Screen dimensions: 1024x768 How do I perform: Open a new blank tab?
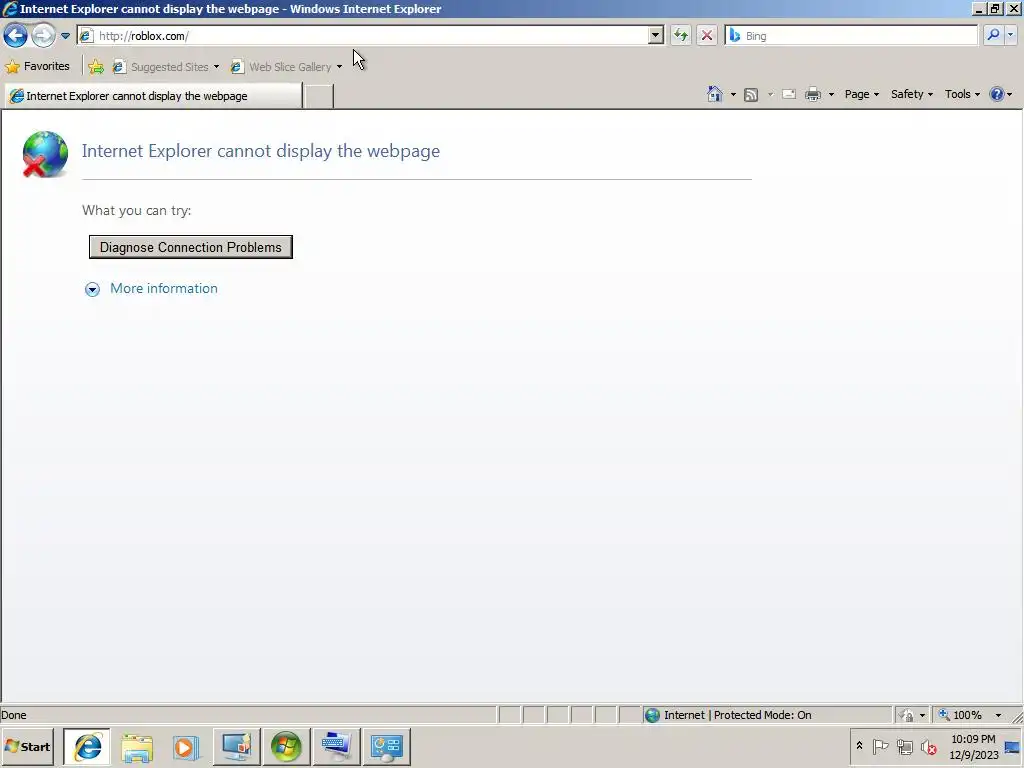click(319, 96)
